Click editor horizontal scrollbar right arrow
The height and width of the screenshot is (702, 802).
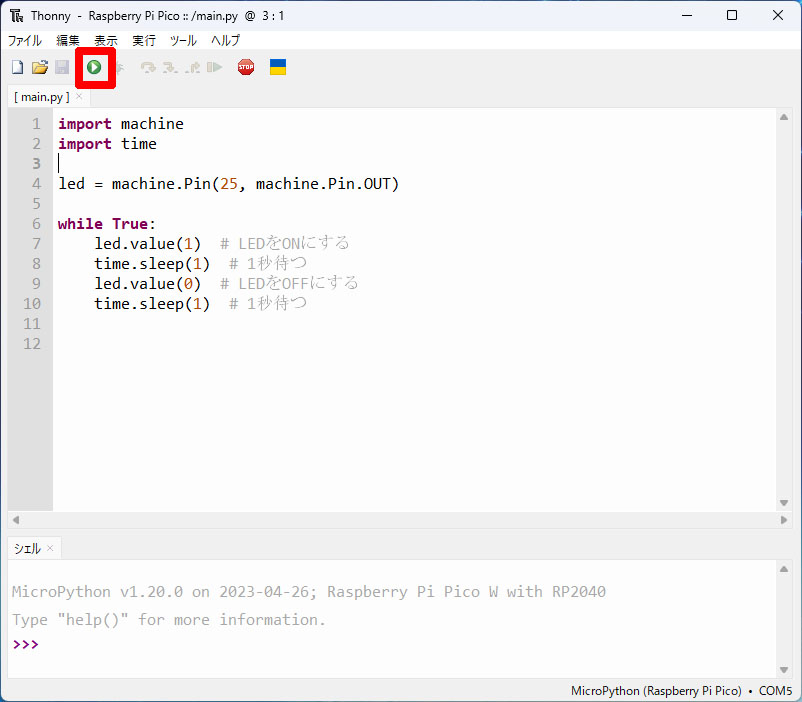click(x=784, y=520)
